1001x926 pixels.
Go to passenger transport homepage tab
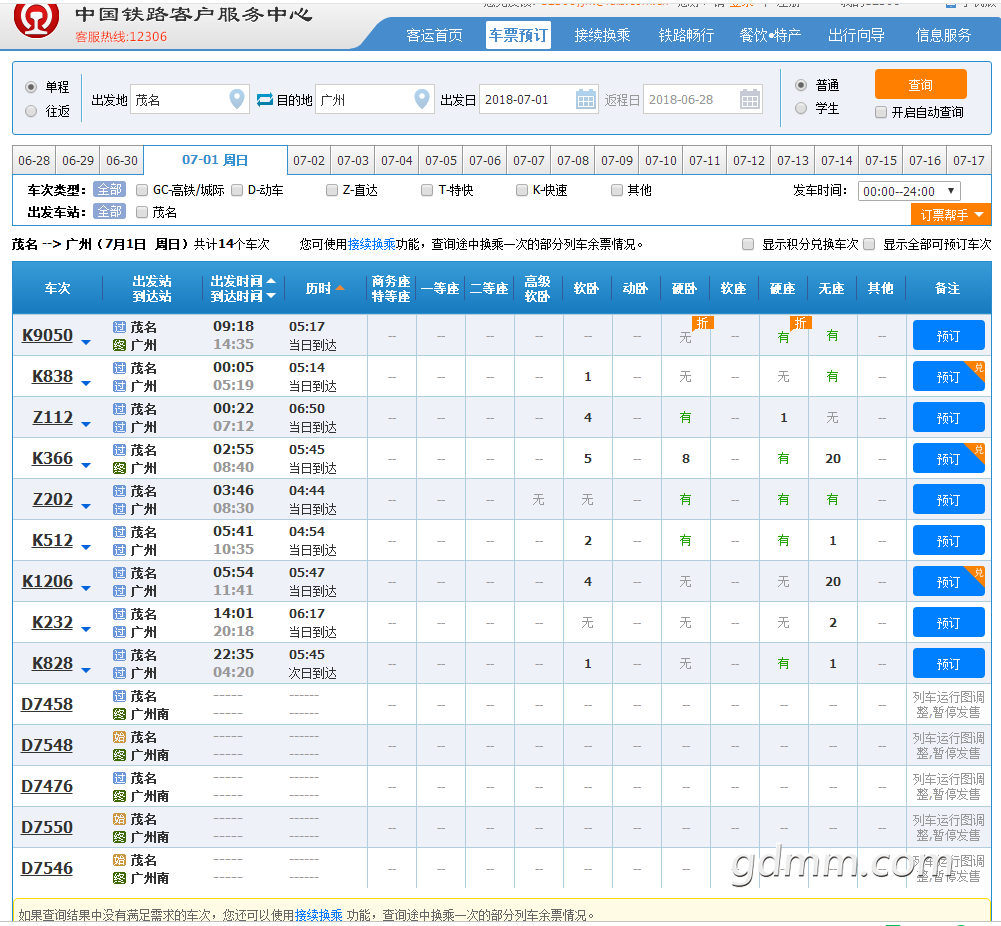434,35
